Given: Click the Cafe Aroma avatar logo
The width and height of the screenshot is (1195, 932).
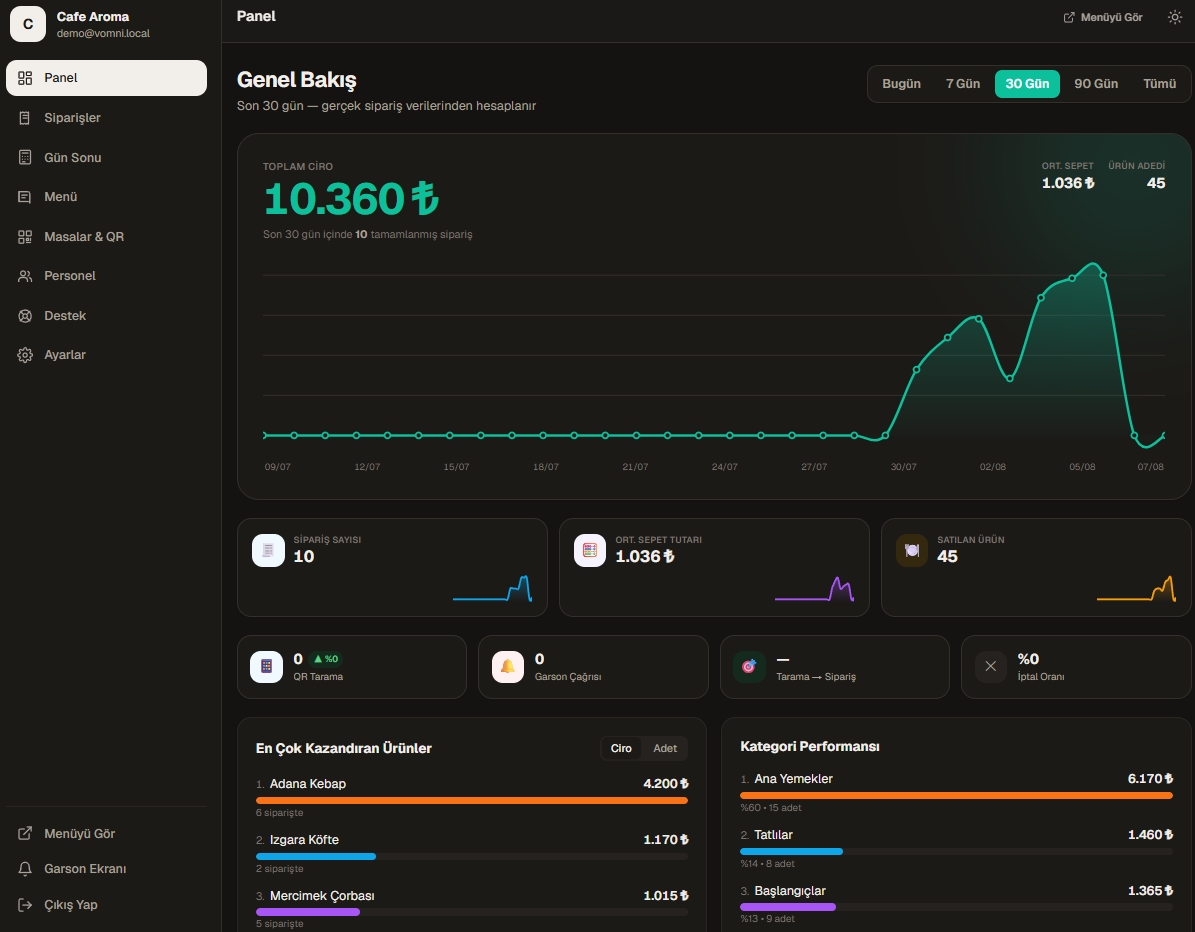Looking at the screenshot, I should click(x=28, y=24).
